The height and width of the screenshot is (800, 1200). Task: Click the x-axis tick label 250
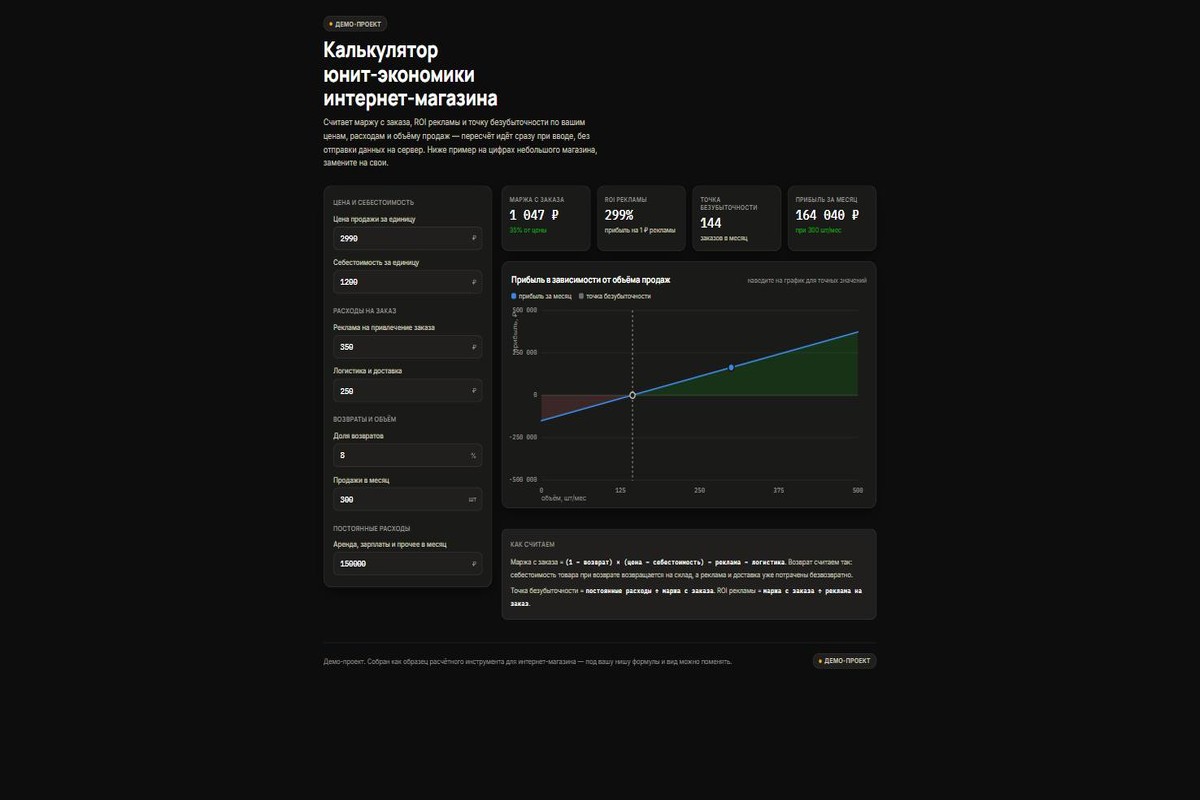coord(699,490)
